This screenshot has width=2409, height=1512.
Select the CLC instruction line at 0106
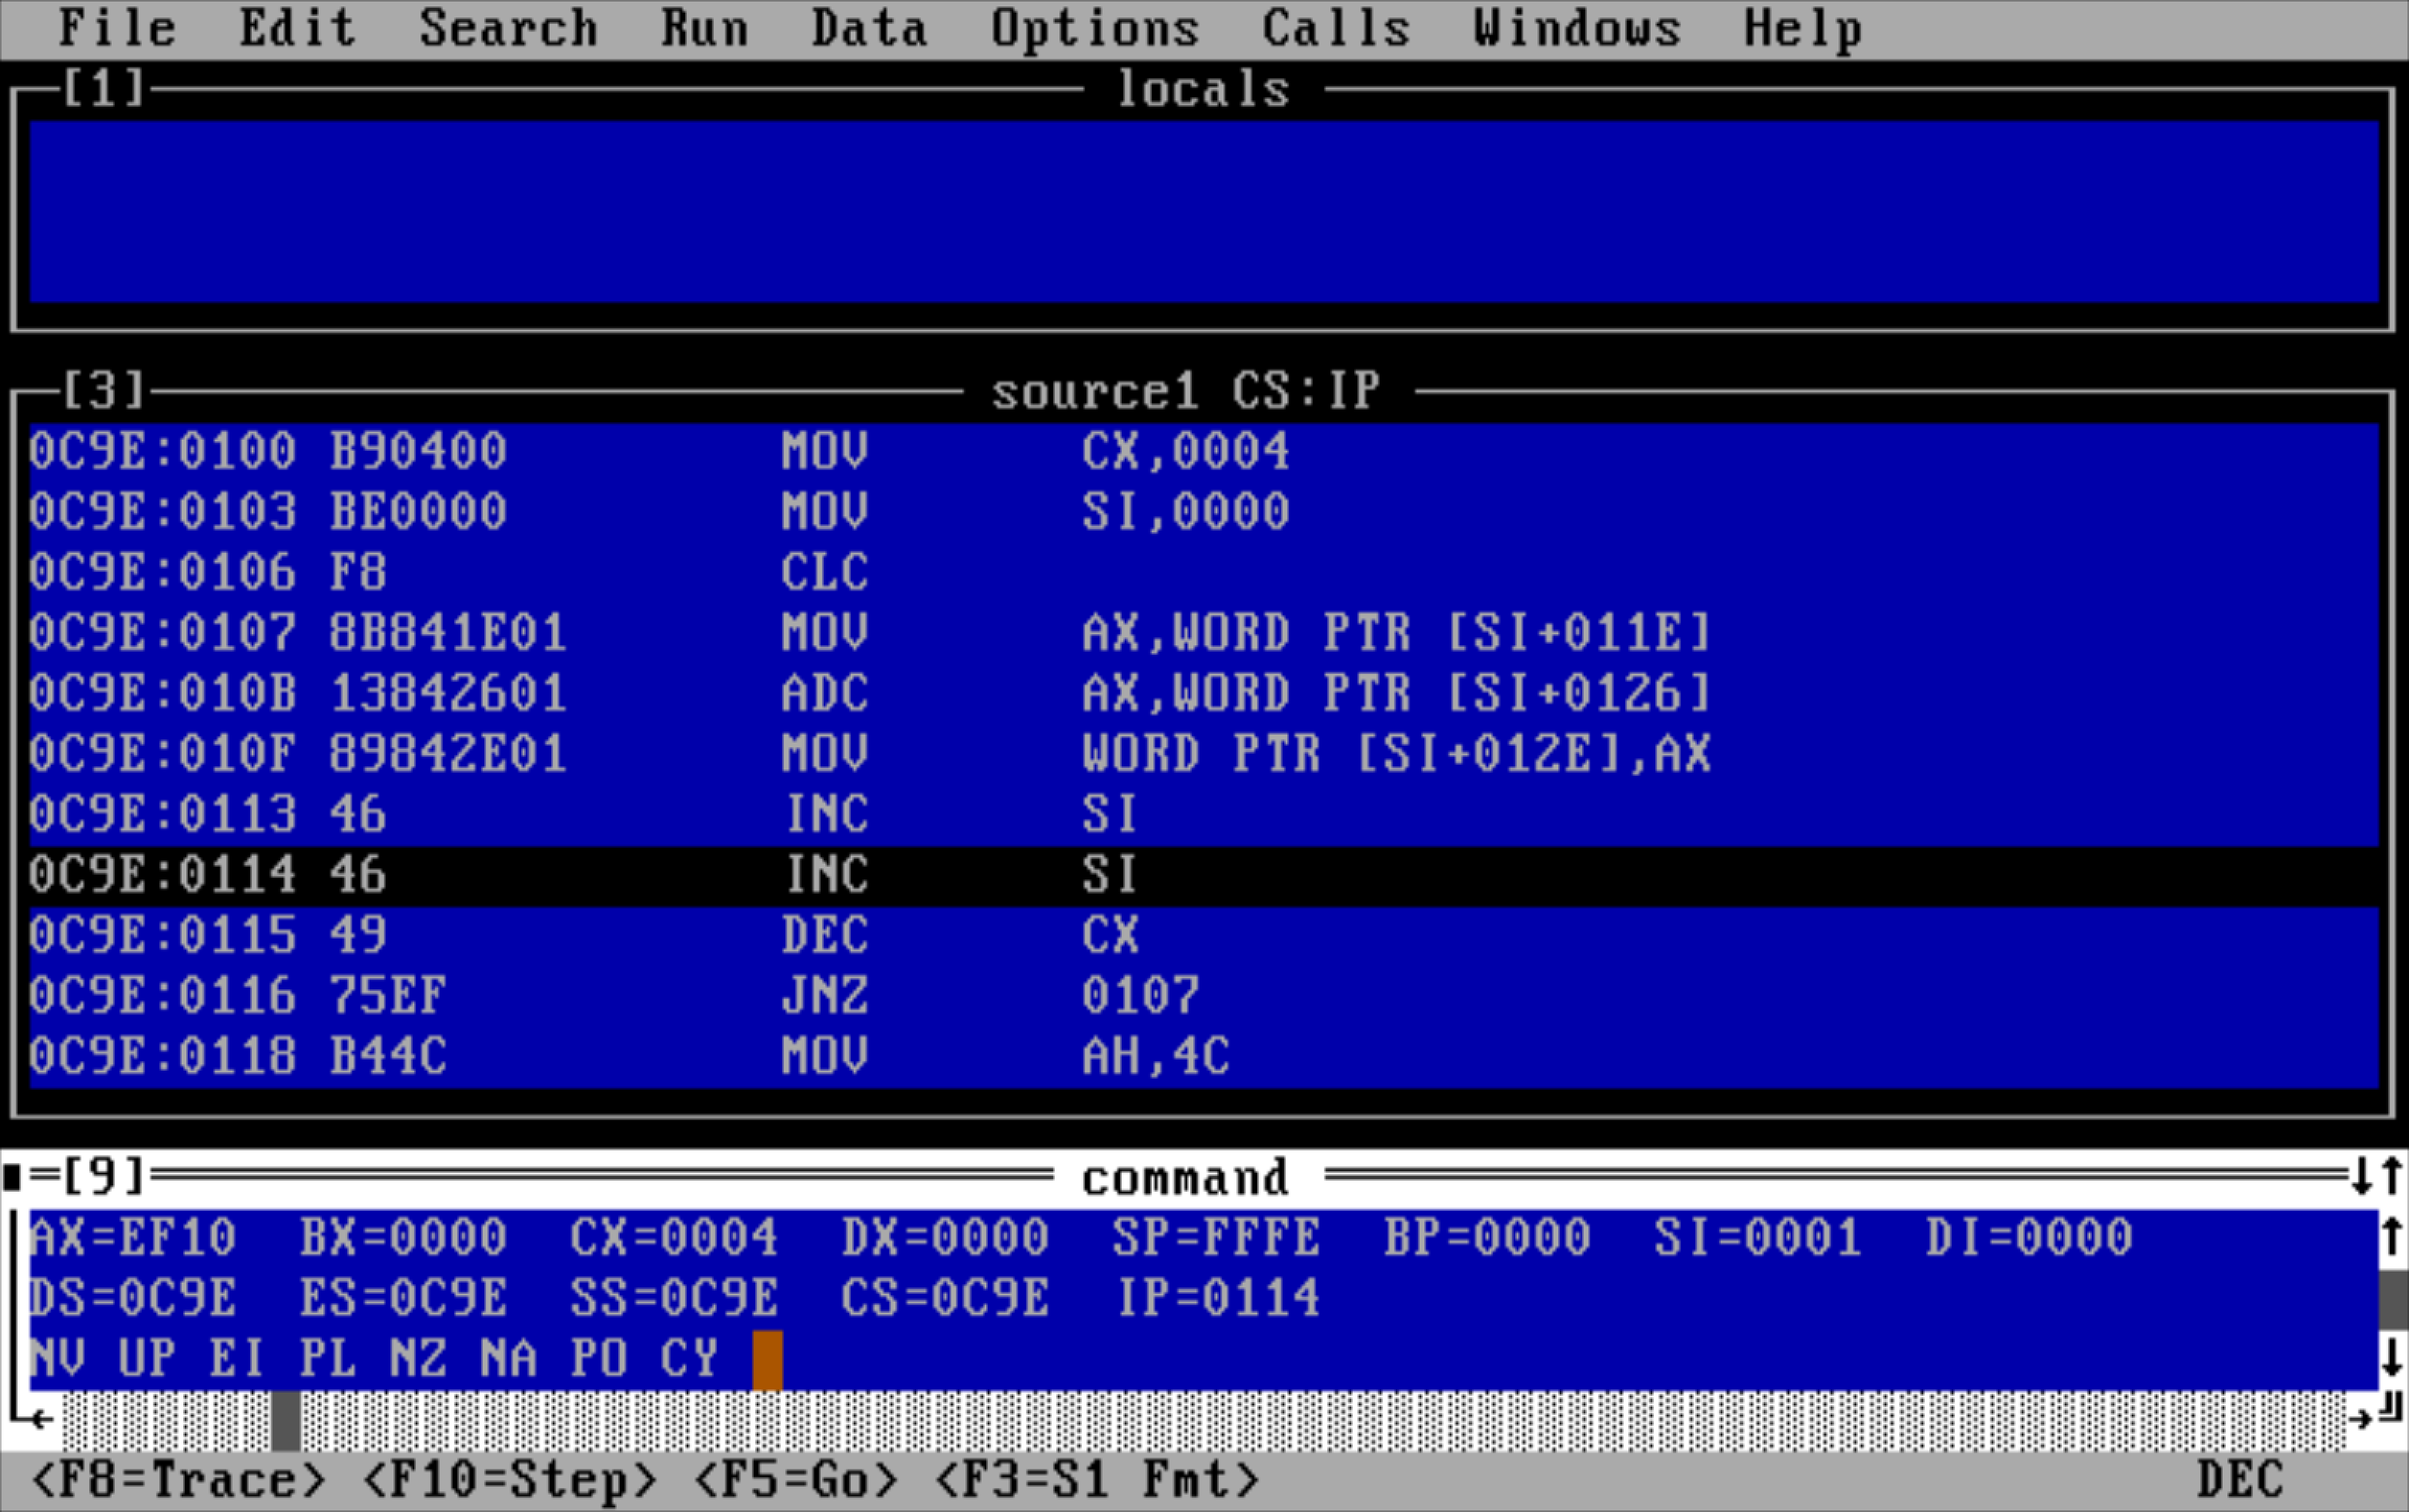1204,573
